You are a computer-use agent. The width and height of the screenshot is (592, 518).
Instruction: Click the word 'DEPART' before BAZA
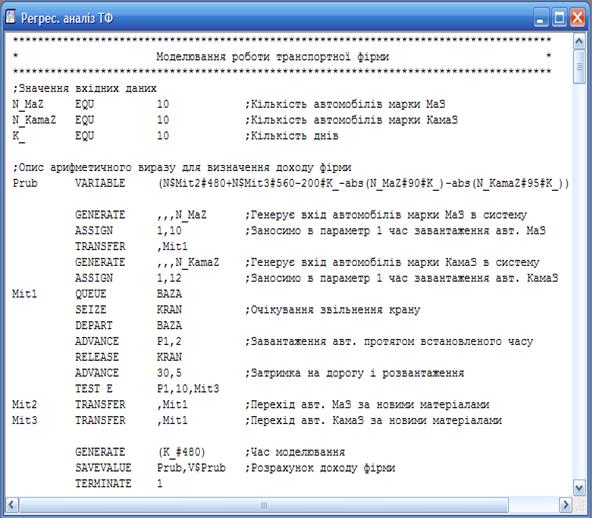click(x=94, y=325)
